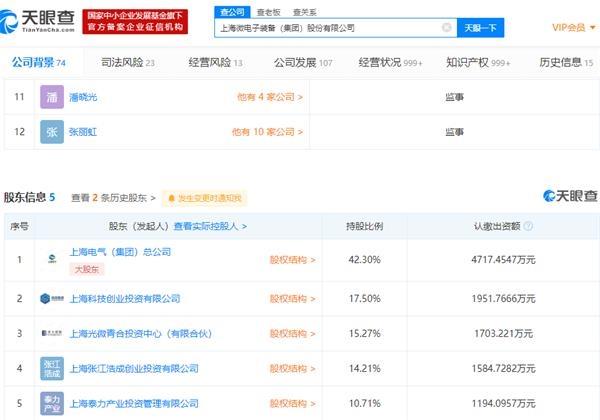This screenshot has height=420, width=600.
Task: Select the 1584.7282万元 amount cell
Action: click(503, 368)
